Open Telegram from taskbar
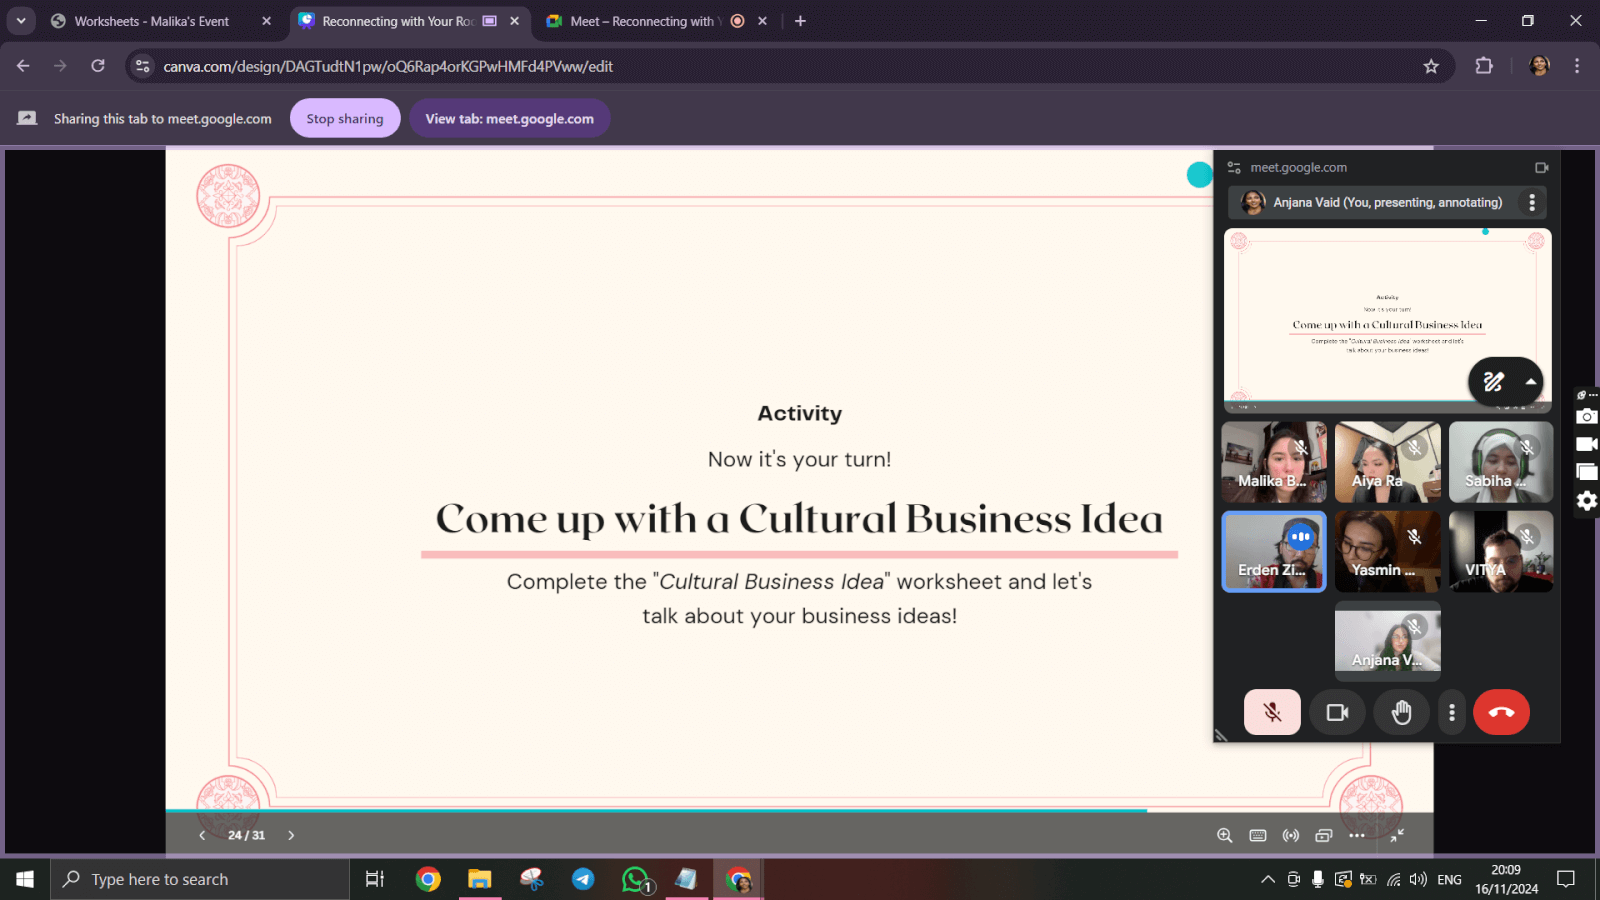The width and height of the screenshot is (1600, 900). coord(583,879)
